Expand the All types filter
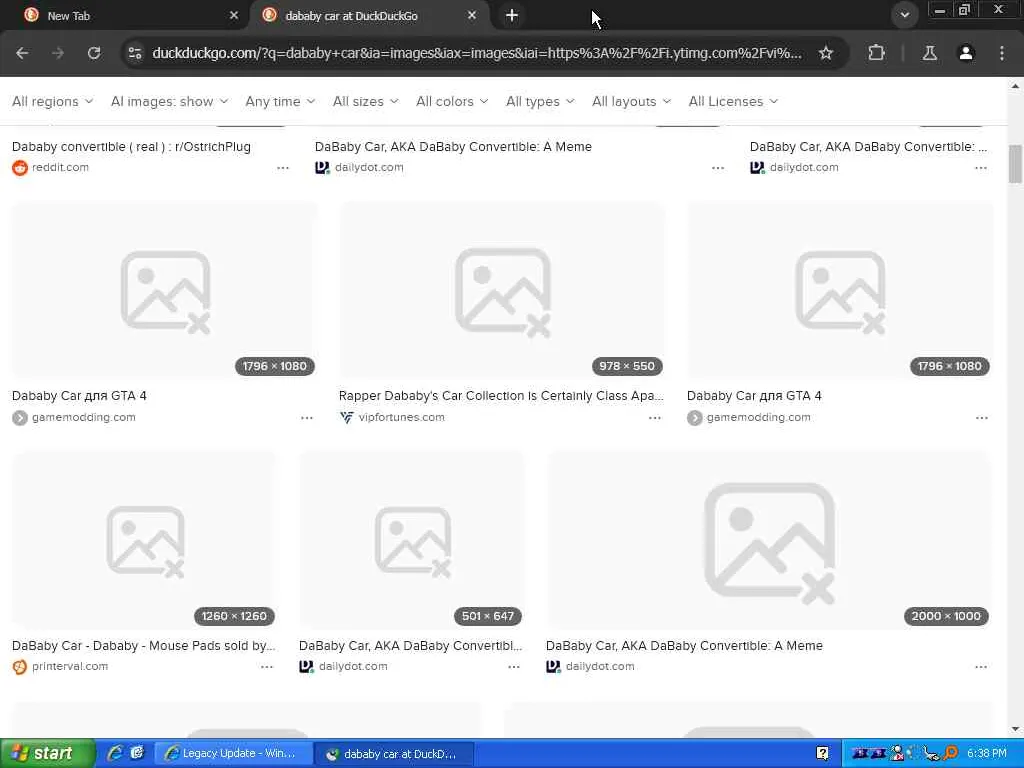 tap(540, 101)
